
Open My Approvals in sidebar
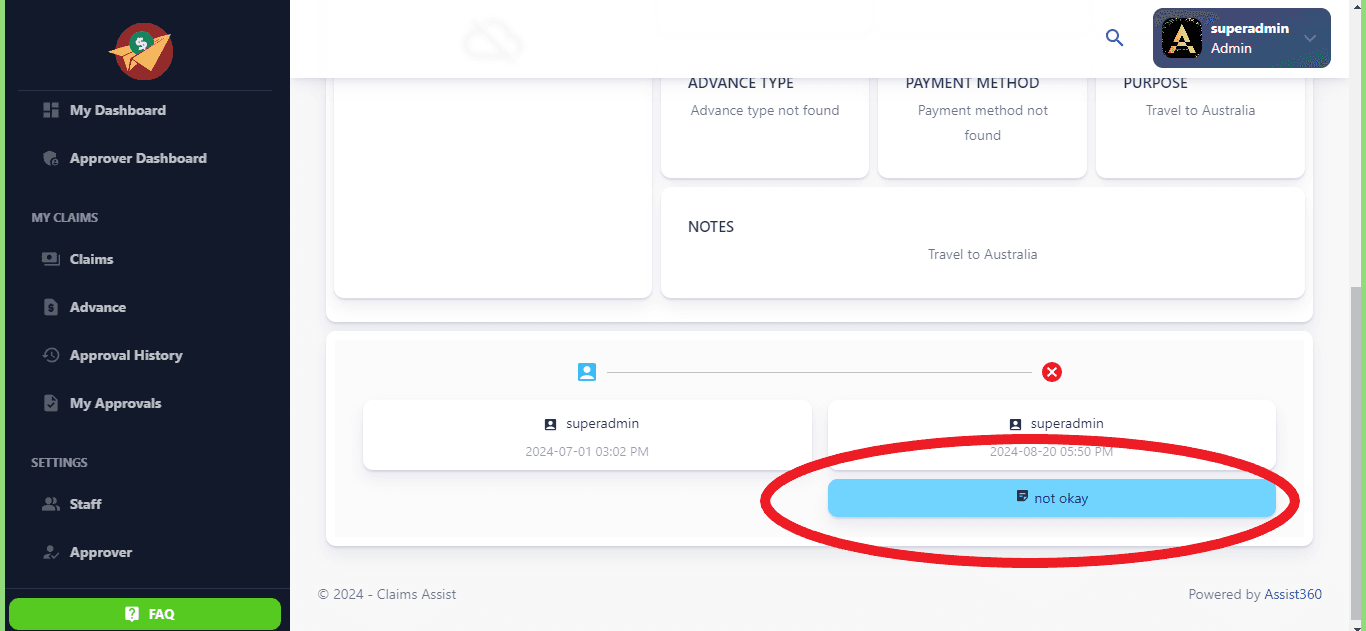point(115,403)
